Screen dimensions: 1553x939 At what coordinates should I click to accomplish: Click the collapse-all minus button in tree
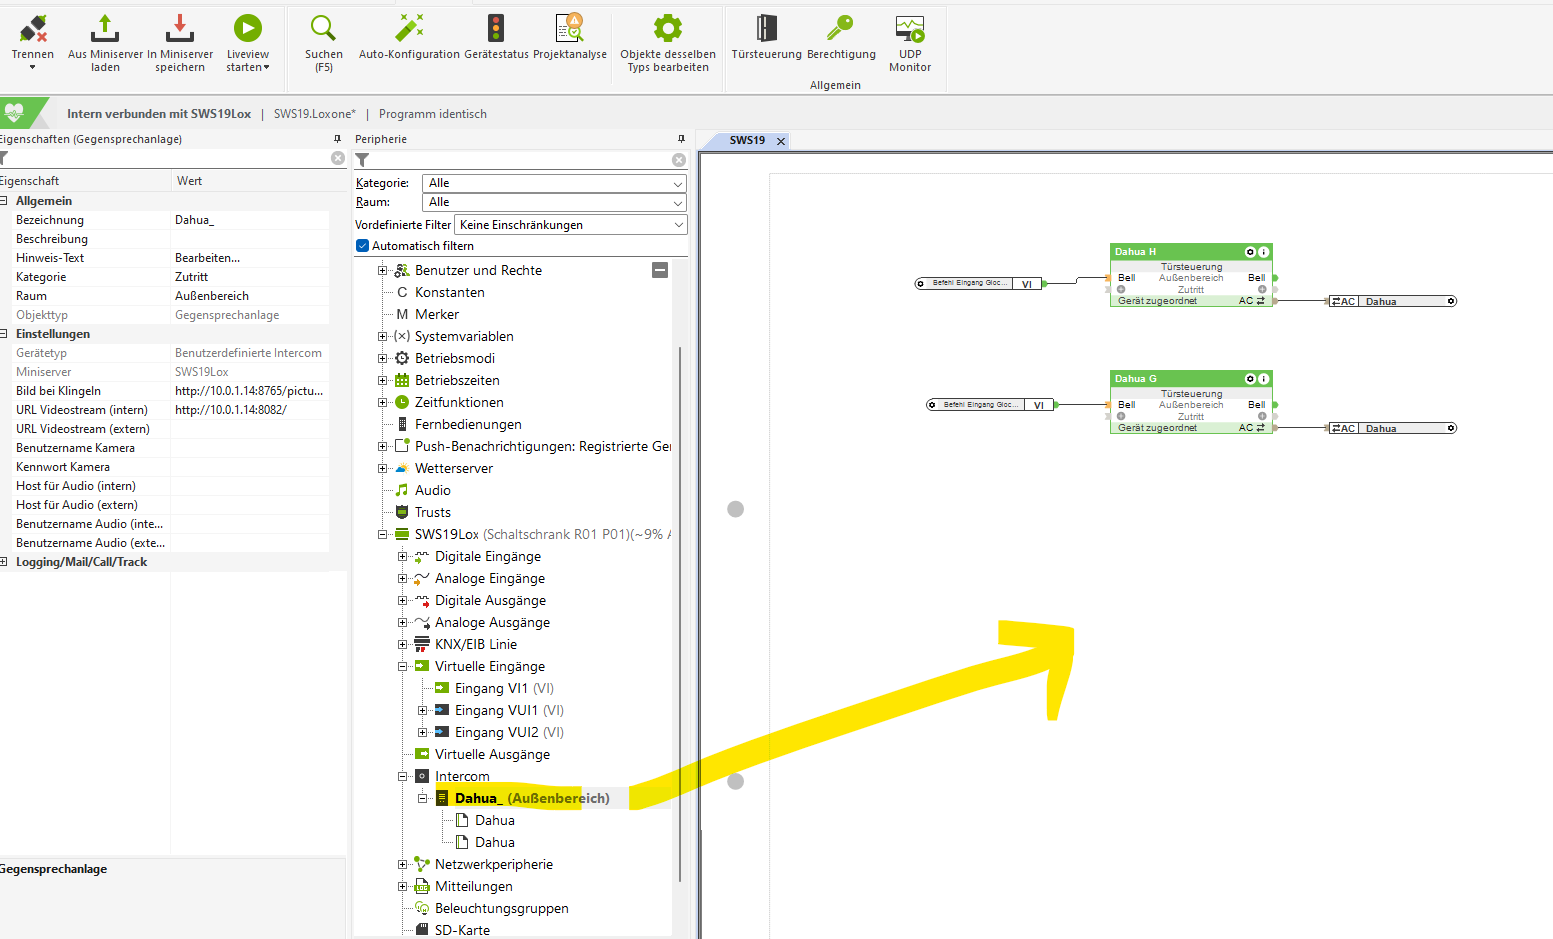660,270
